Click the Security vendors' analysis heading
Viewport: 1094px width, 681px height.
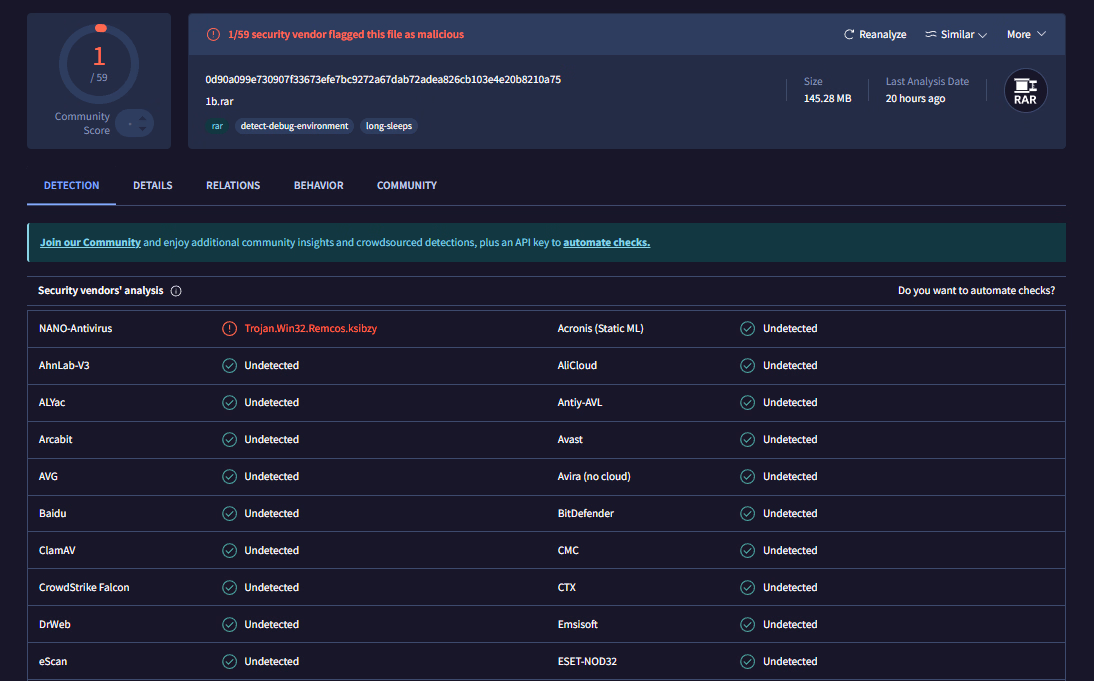tap(100, 291)
